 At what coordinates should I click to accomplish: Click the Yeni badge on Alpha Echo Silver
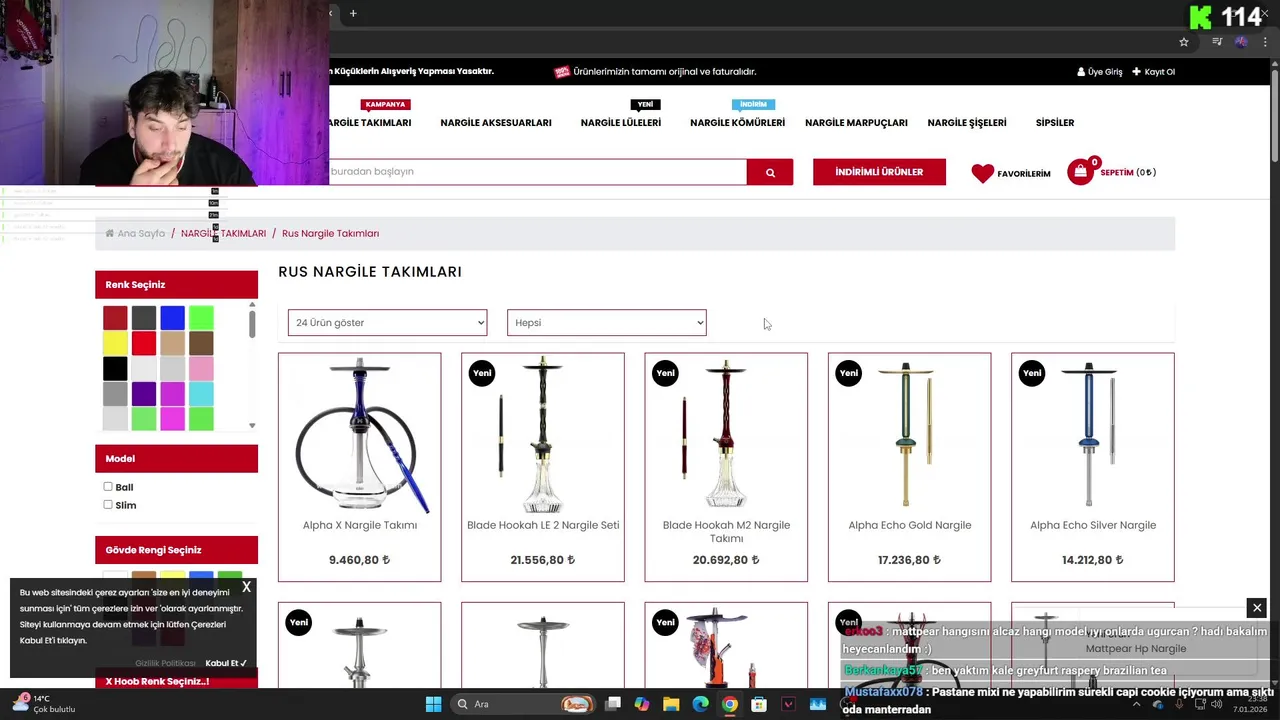click(1032, 373)
